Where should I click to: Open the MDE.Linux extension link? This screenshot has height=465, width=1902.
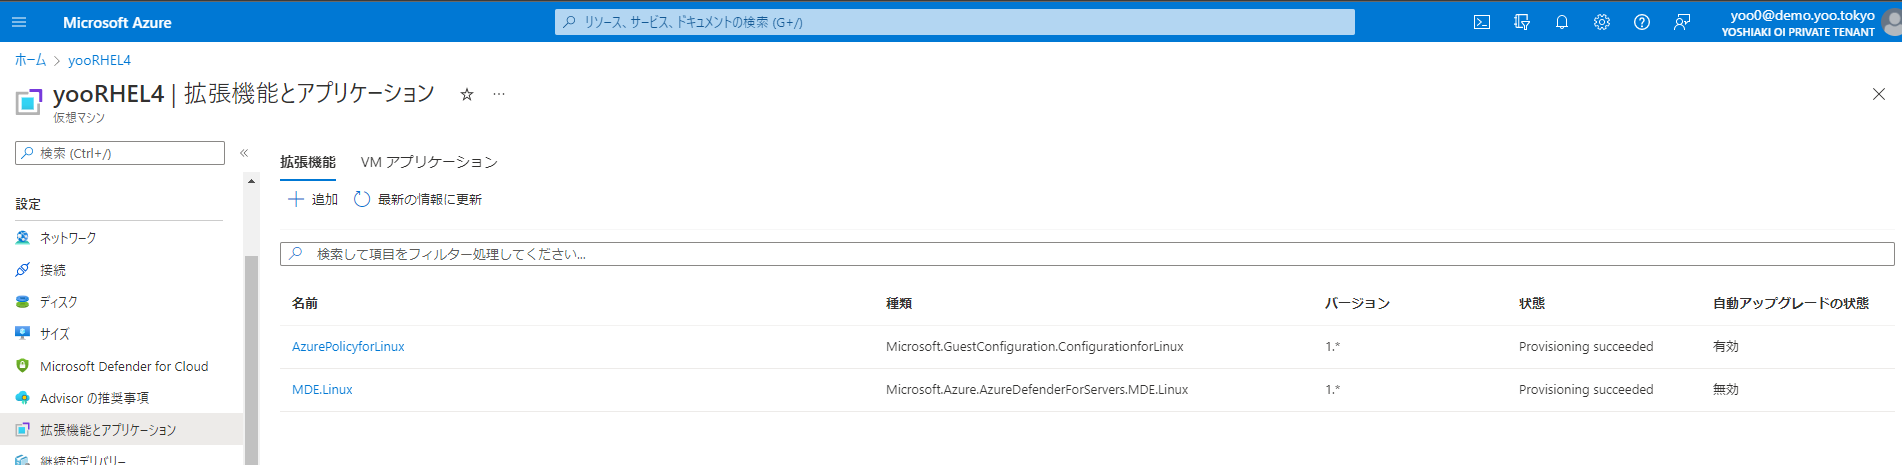322,390
